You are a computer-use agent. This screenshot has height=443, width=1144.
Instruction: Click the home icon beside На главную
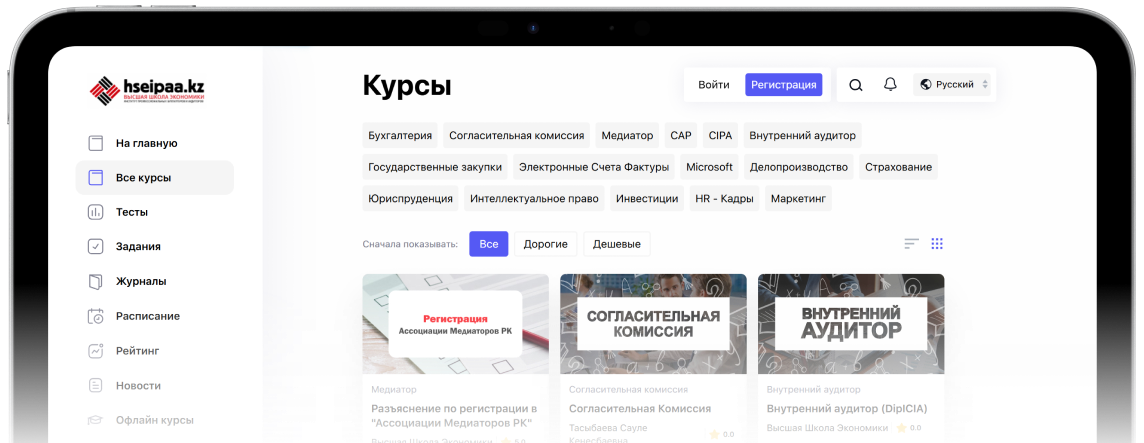coord(96,143)
